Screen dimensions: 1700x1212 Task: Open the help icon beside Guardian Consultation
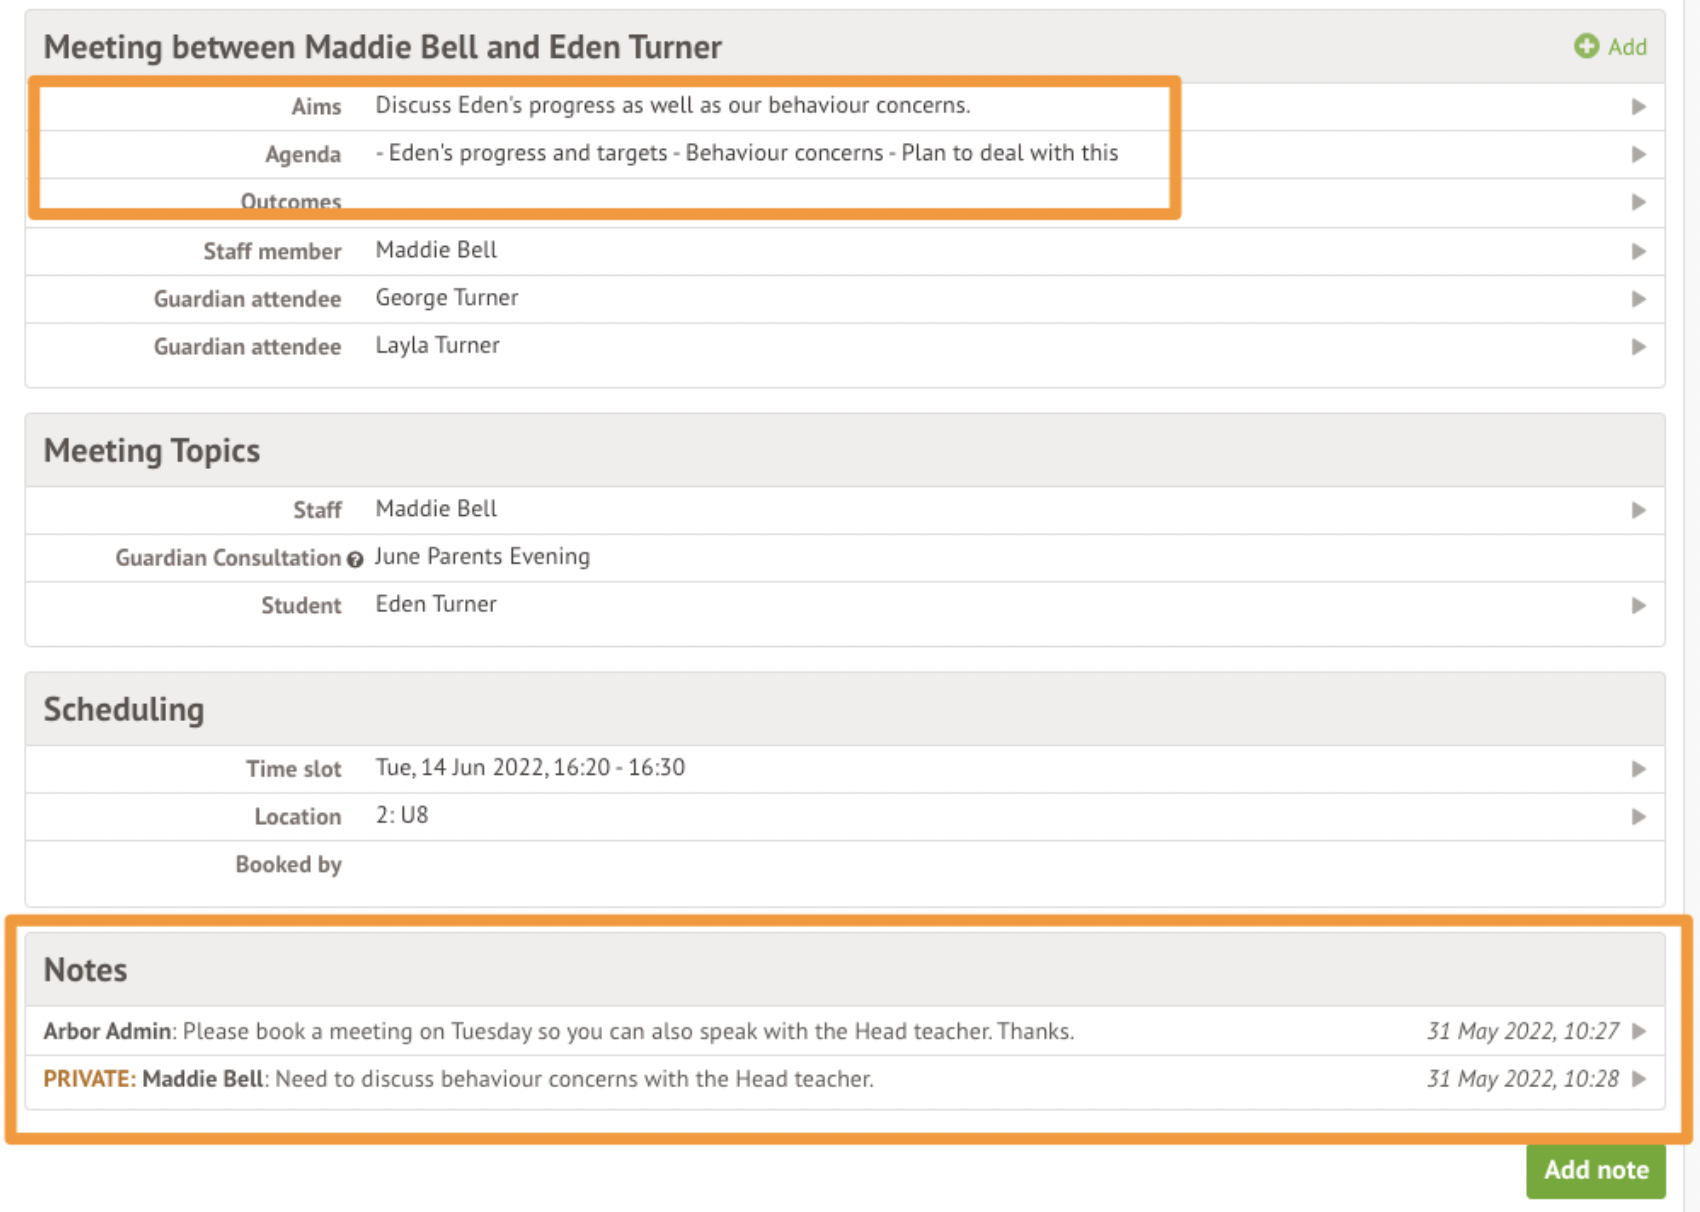(x=355, y=559)
